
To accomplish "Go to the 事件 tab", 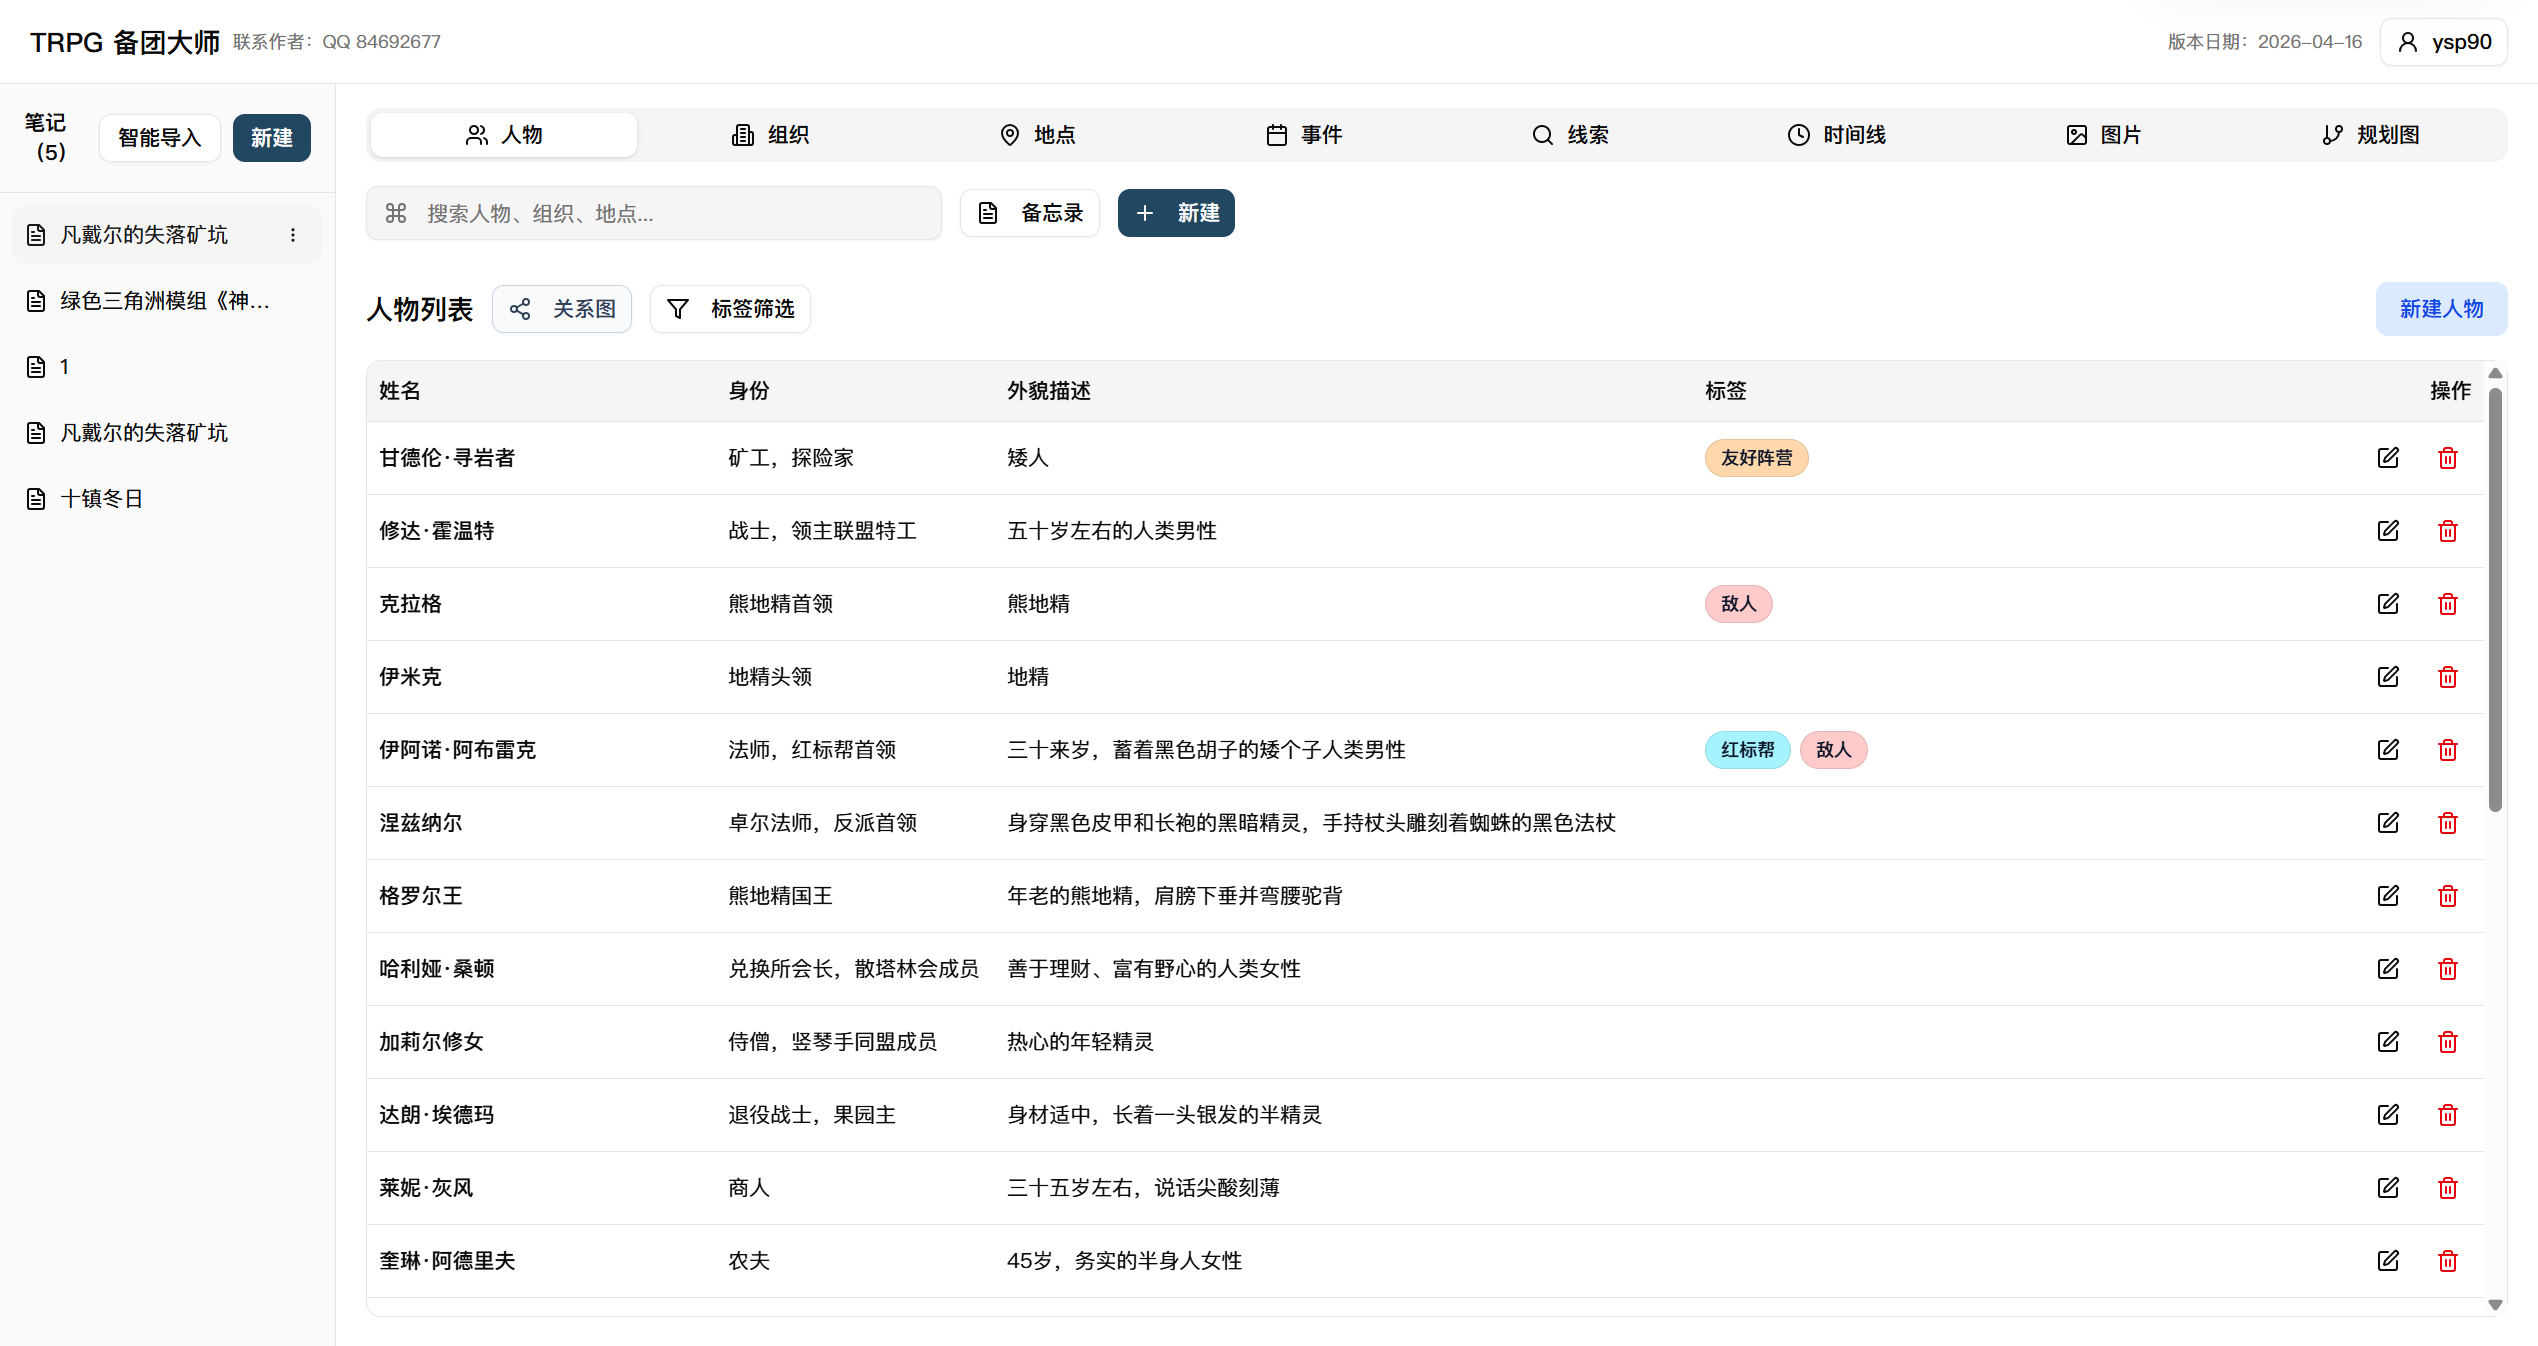I will 1304,135.
